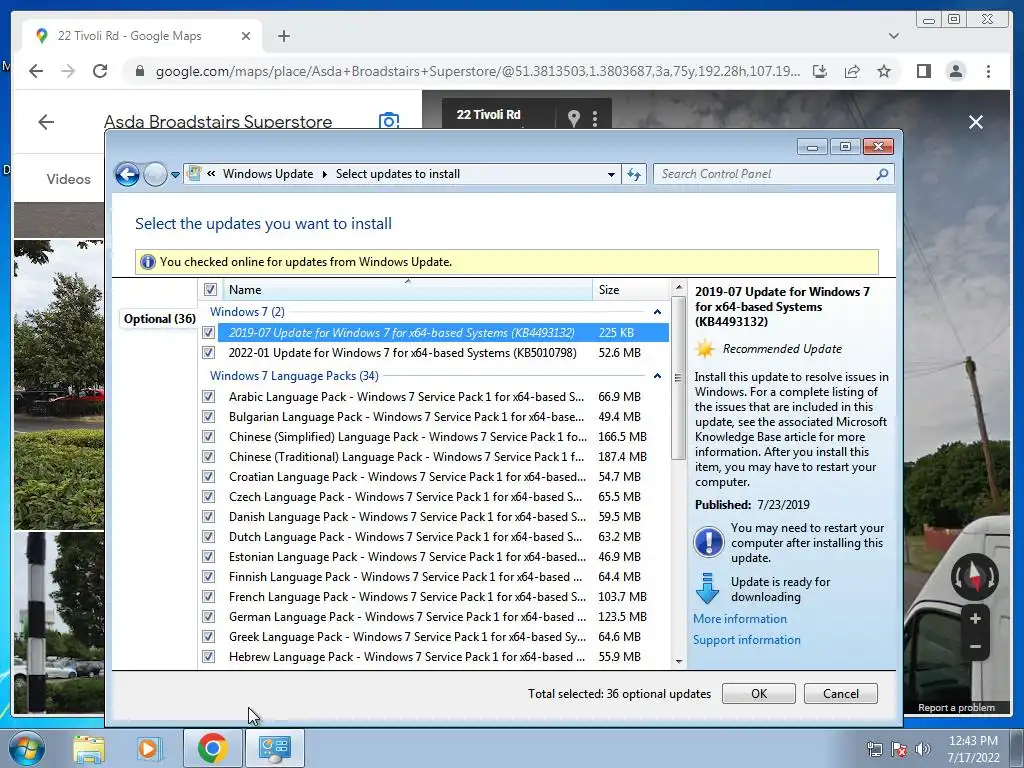Uncheck Chinese (Simplified) Language Pack checkbox
The image size is (1024, 768).
pos(208,436)
